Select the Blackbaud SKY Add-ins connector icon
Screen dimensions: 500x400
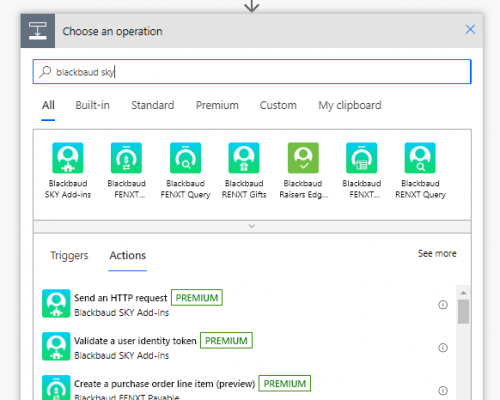pyautogui.click(x=68, y=158)
